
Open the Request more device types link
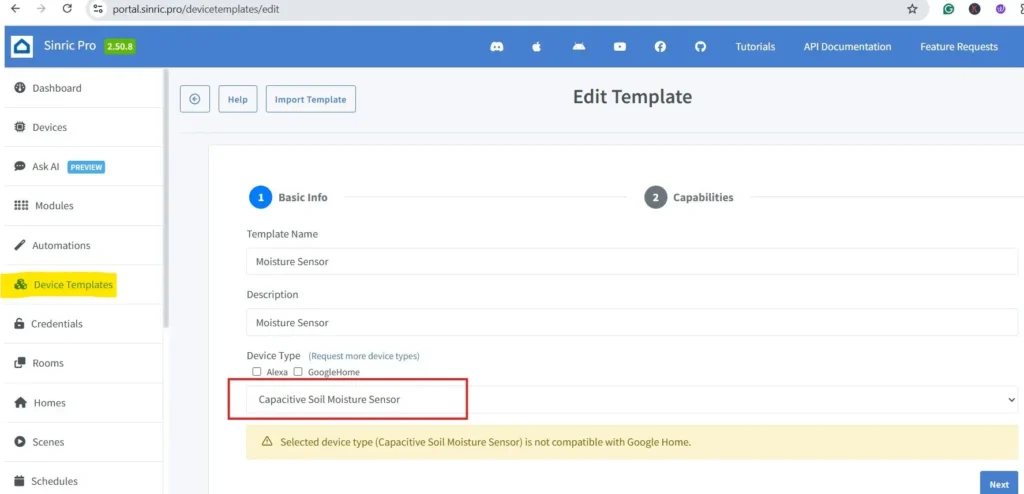(364, 356)
